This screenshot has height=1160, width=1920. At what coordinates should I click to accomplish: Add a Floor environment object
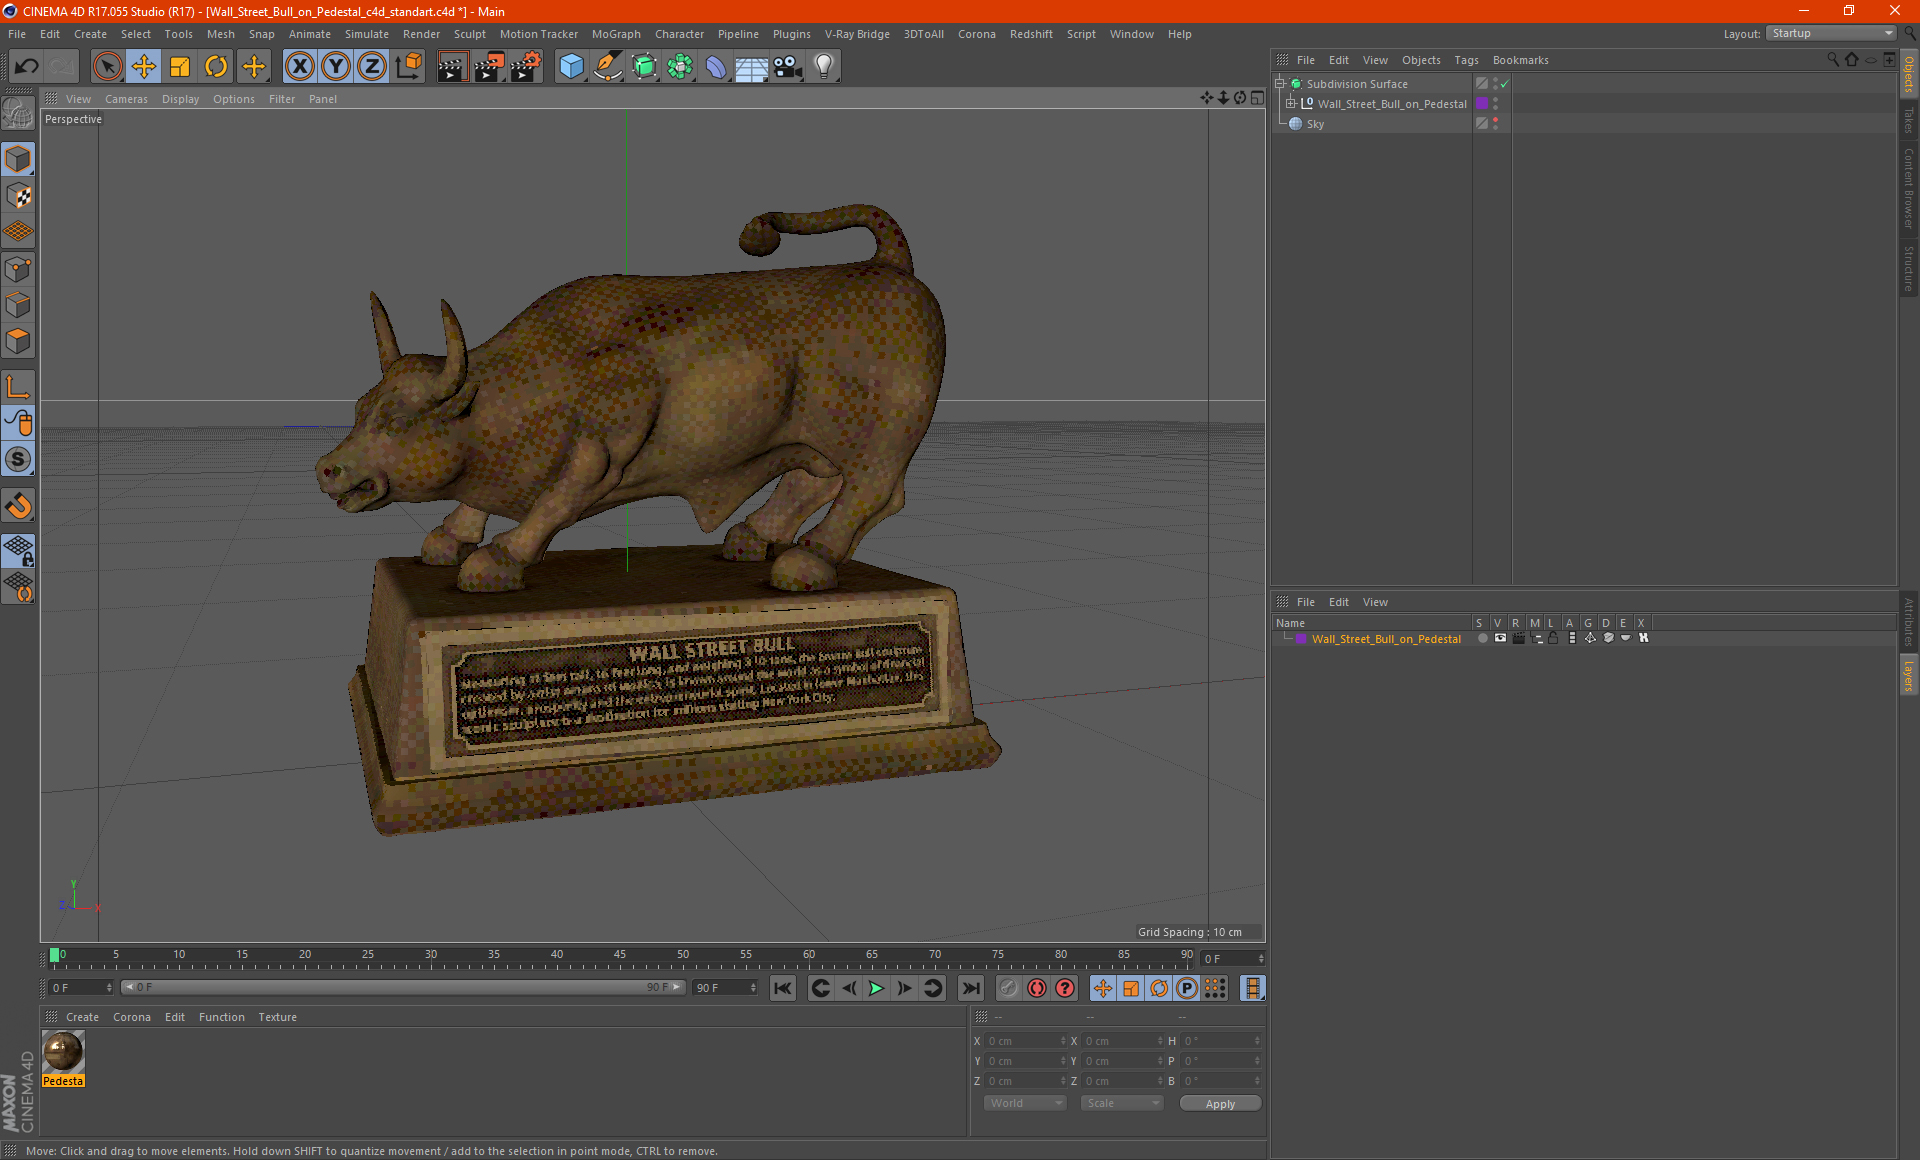coord(752,67)
